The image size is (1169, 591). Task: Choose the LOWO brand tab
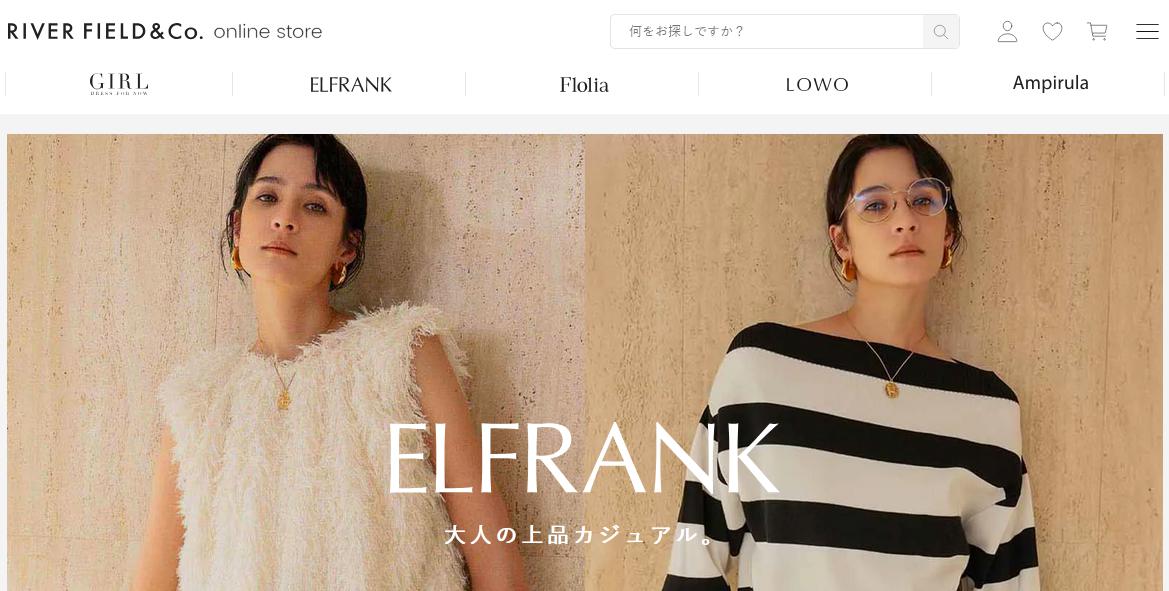pos(817,84)
